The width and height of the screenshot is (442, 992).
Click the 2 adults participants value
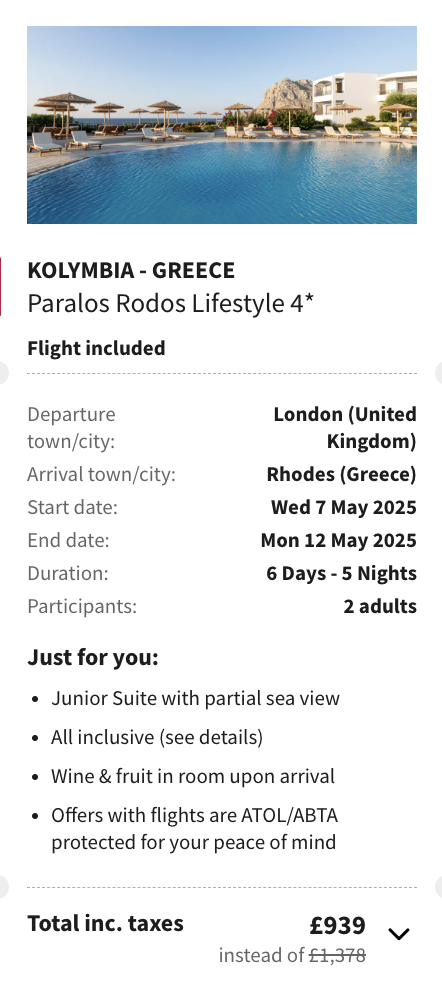click(x=380, y=606)
